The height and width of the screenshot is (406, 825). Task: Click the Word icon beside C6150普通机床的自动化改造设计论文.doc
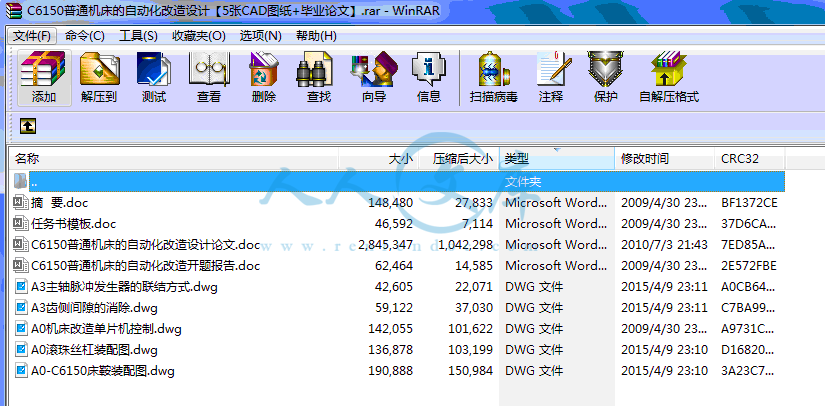coord(20,244)
